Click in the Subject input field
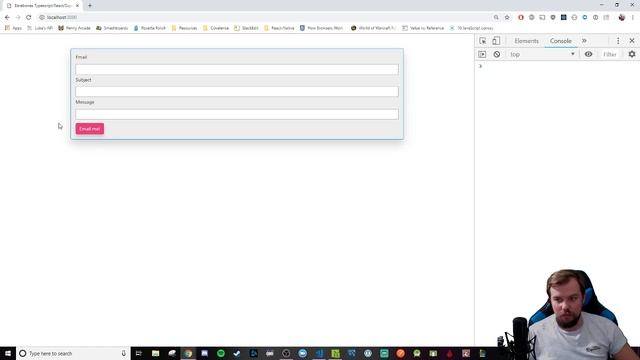This screenshot has height=360, width=640. pyautogui.click(x=237, y=91)
